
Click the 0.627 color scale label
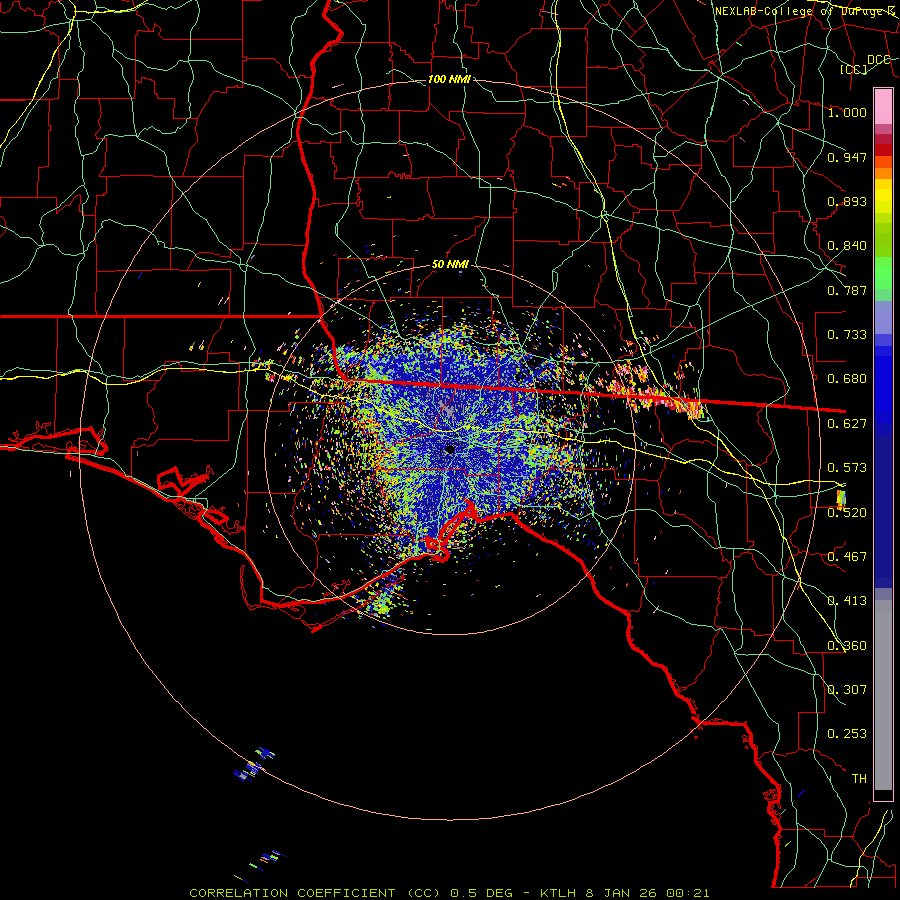[847, 424]
